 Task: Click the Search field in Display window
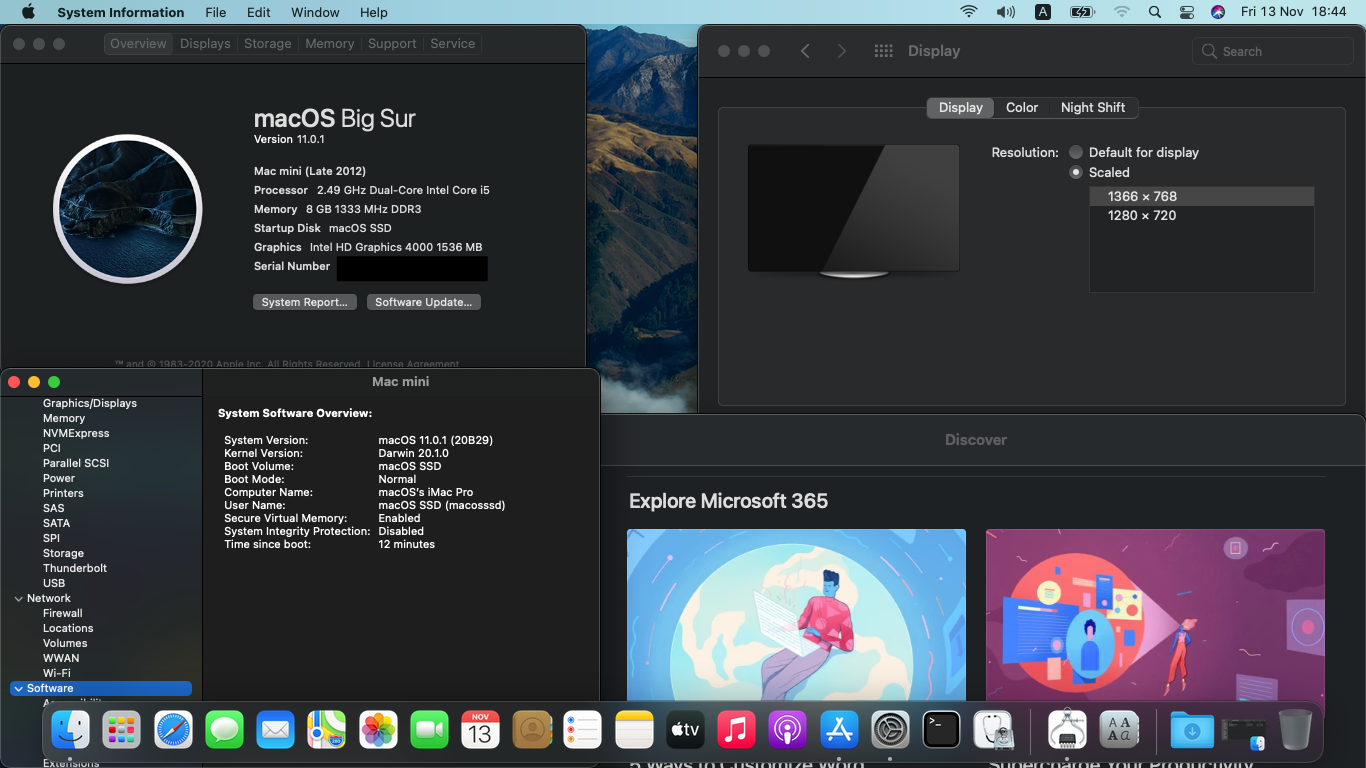(1273, 51)
